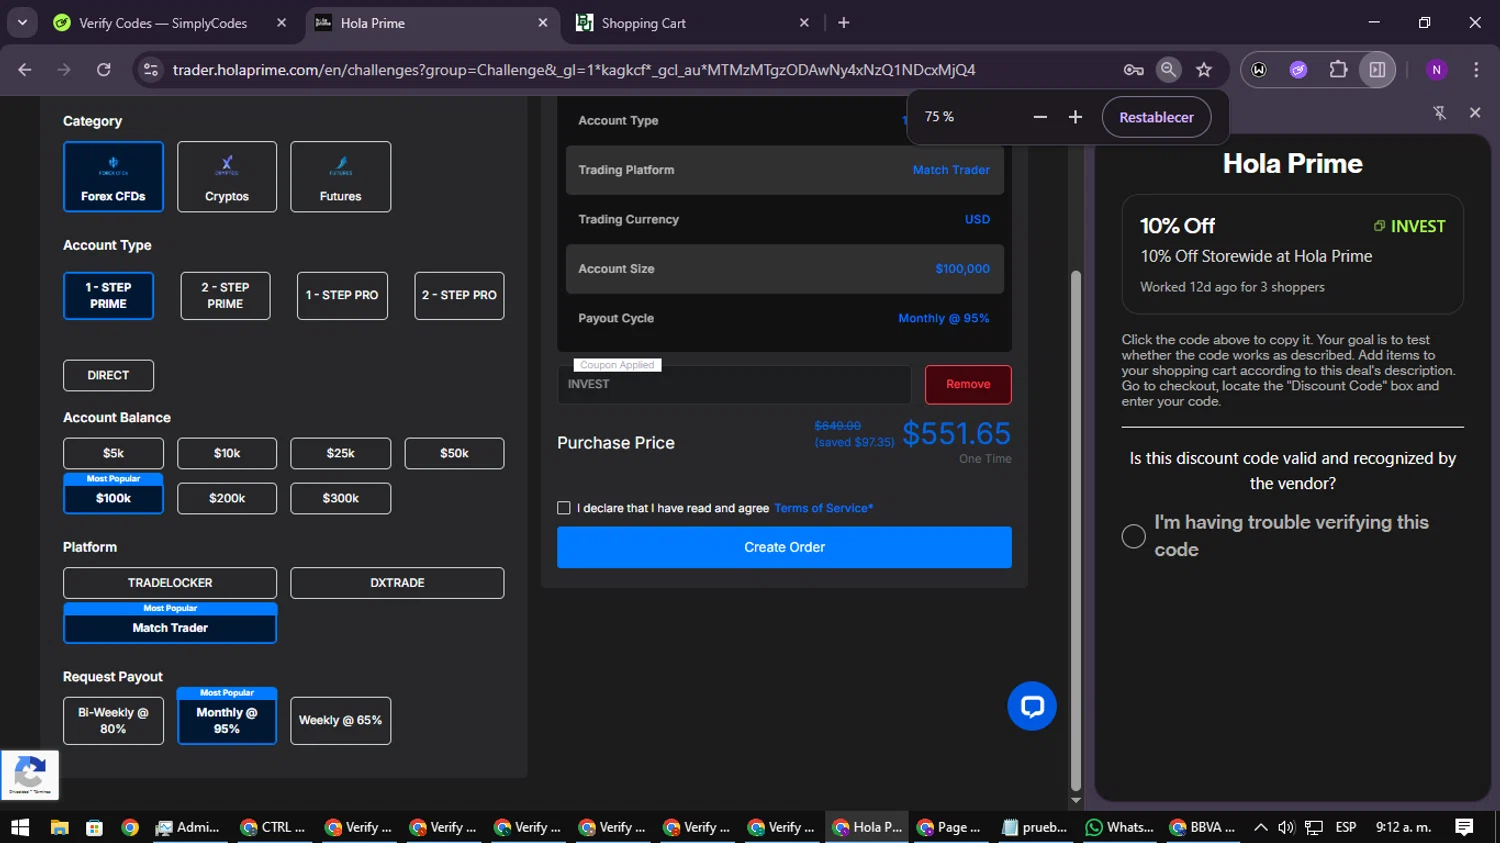Choose 2-STEP PRO account type

[x=459, y=296]
